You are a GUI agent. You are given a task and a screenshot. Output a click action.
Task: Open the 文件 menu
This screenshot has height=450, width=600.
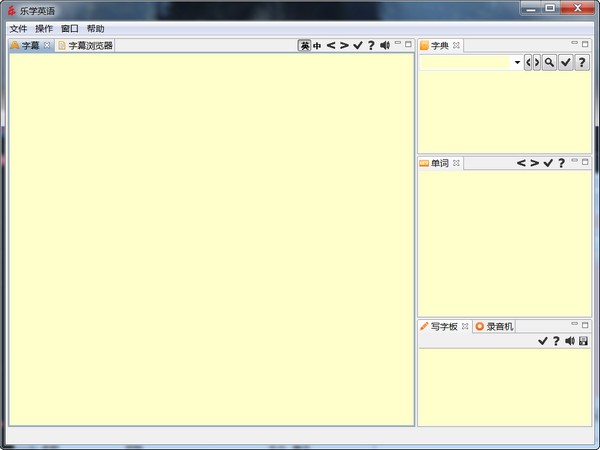click(18, 29)
